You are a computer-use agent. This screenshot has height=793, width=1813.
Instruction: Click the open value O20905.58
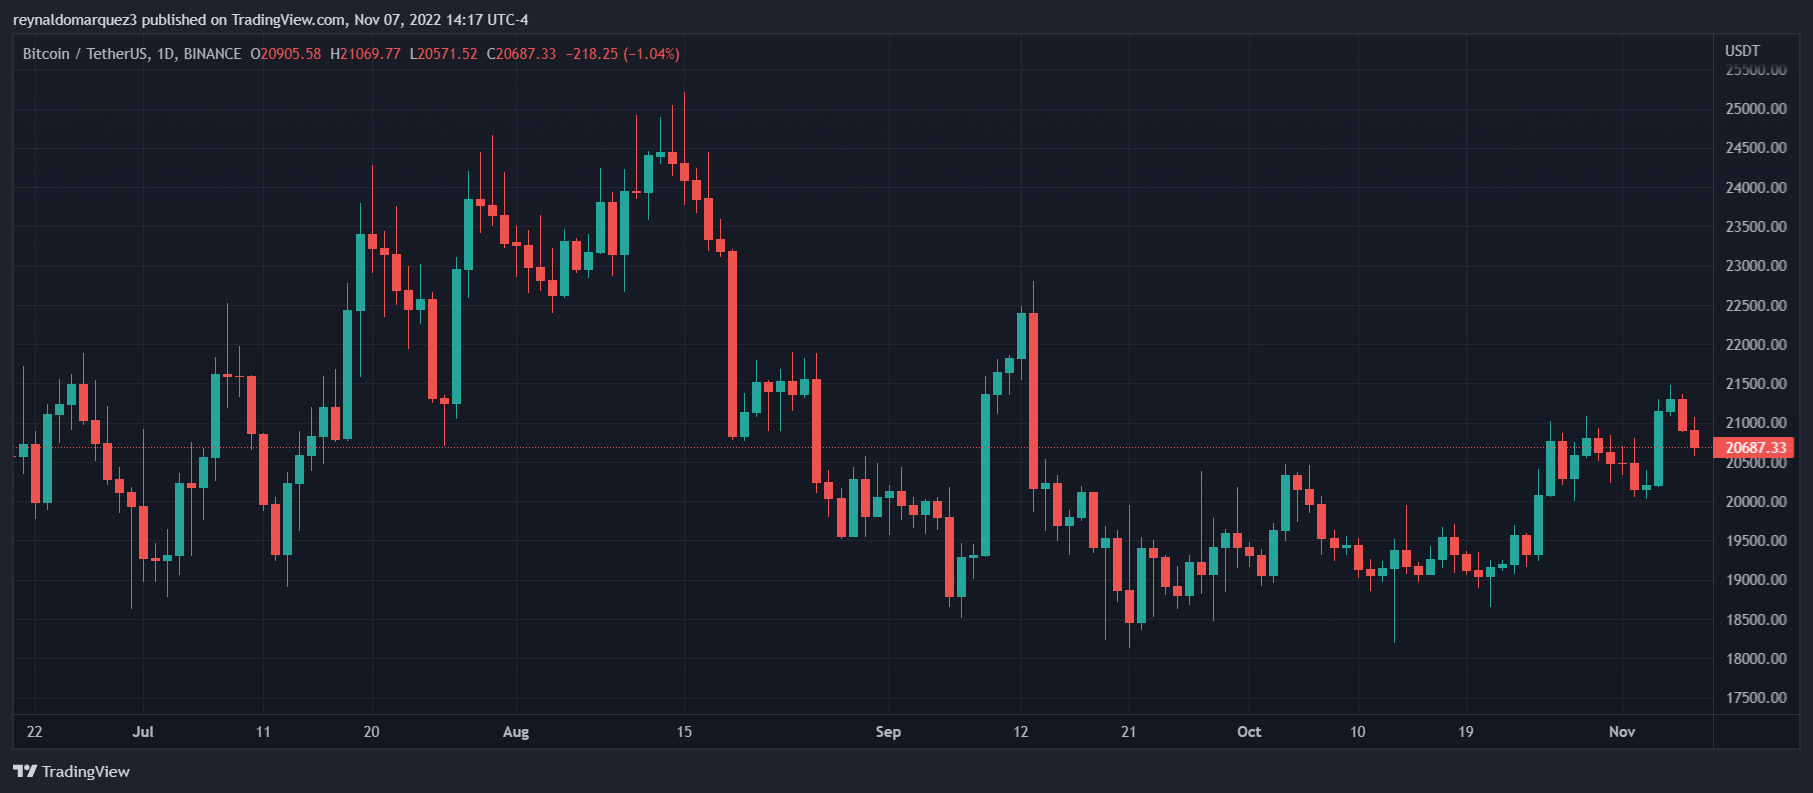coord(286,54)
